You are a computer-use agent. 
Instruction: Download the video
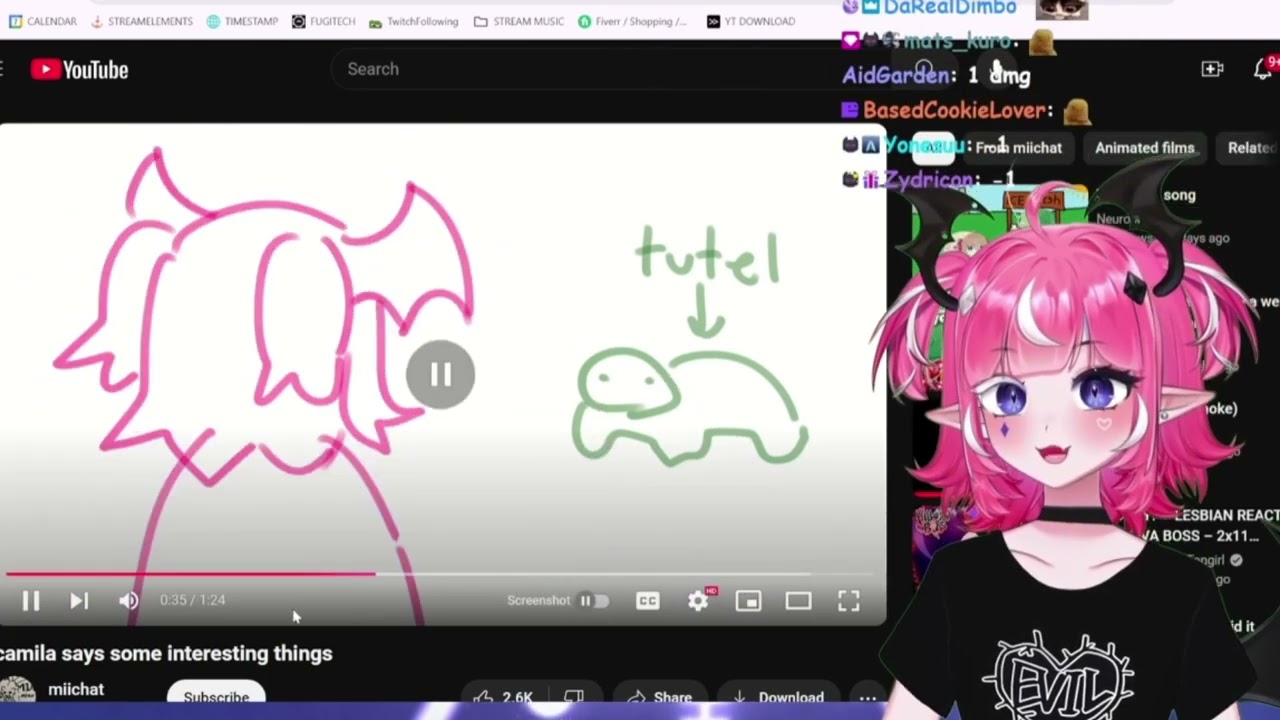click(778, 697)
